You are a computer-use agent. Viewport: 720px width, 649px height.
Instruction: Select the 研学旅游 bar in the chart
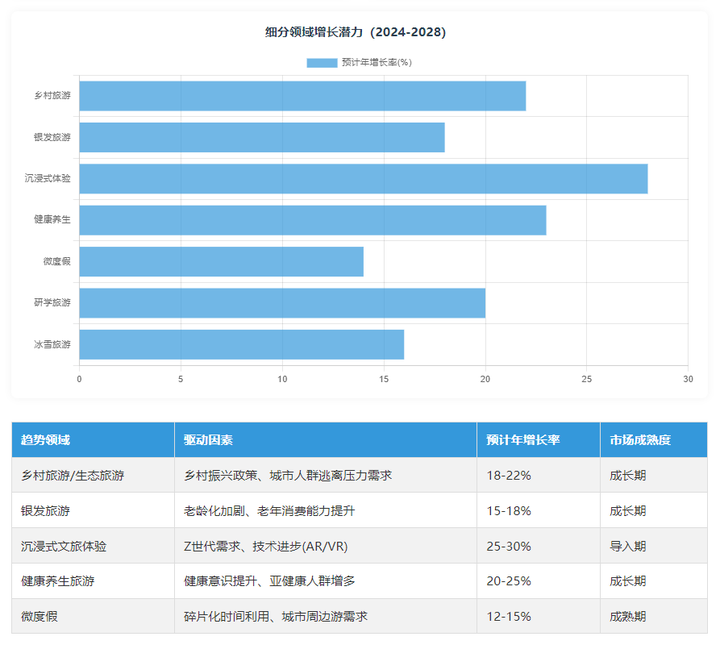(x=282, y=303)
